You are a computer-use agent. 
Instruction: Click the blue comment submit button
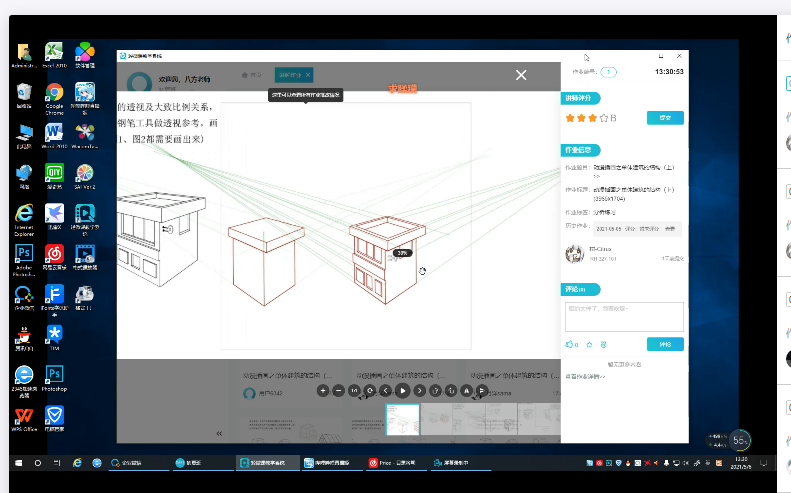665,344
